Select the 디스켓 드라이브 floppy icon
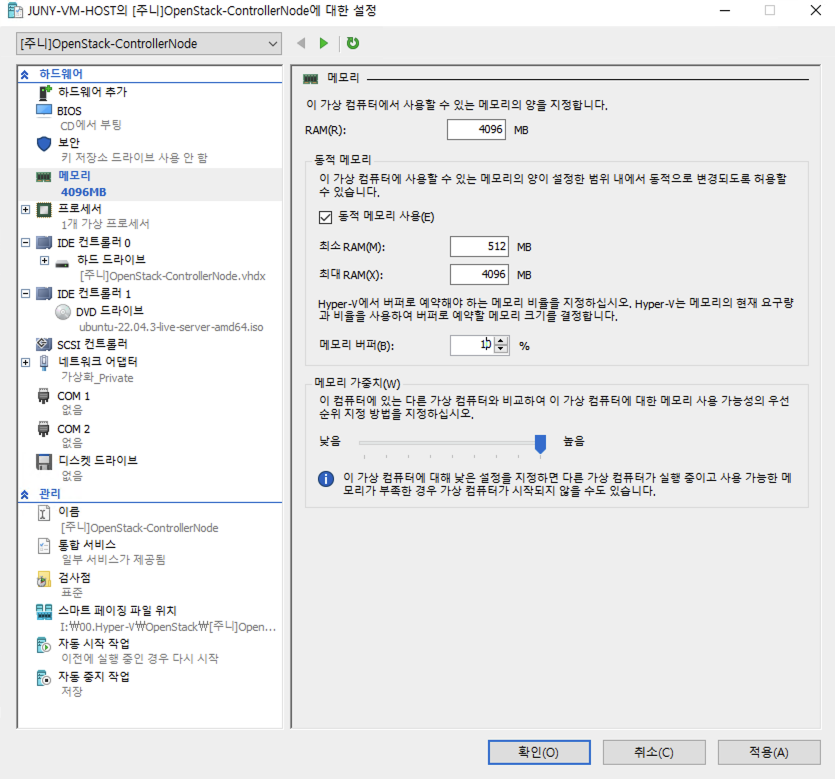The width and height of the screenshot is (835, 779). 44,462
